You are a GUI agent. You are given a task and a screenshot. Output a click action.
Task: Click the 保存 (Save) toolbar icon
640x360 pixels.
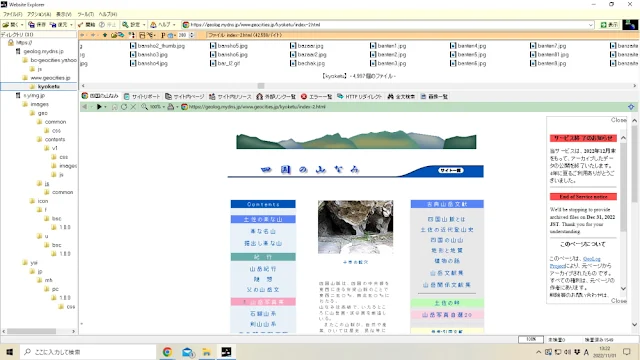(32, 25)
